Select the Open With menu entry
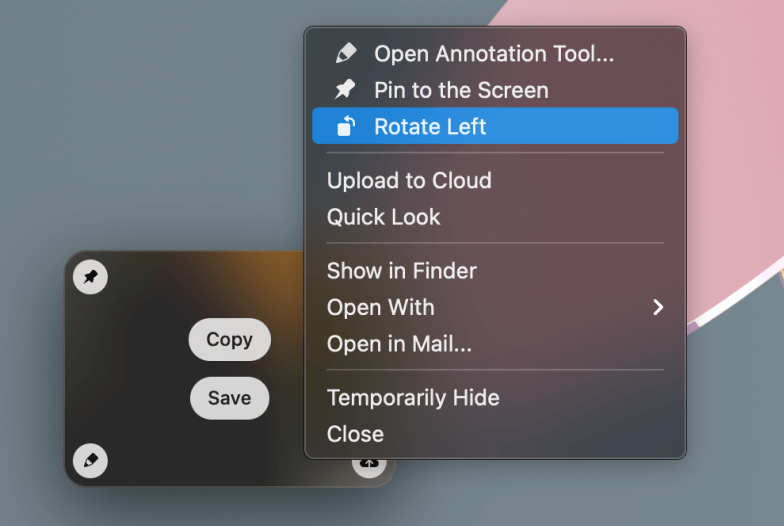The image size is (784, 526). click(x=381, y=307)
